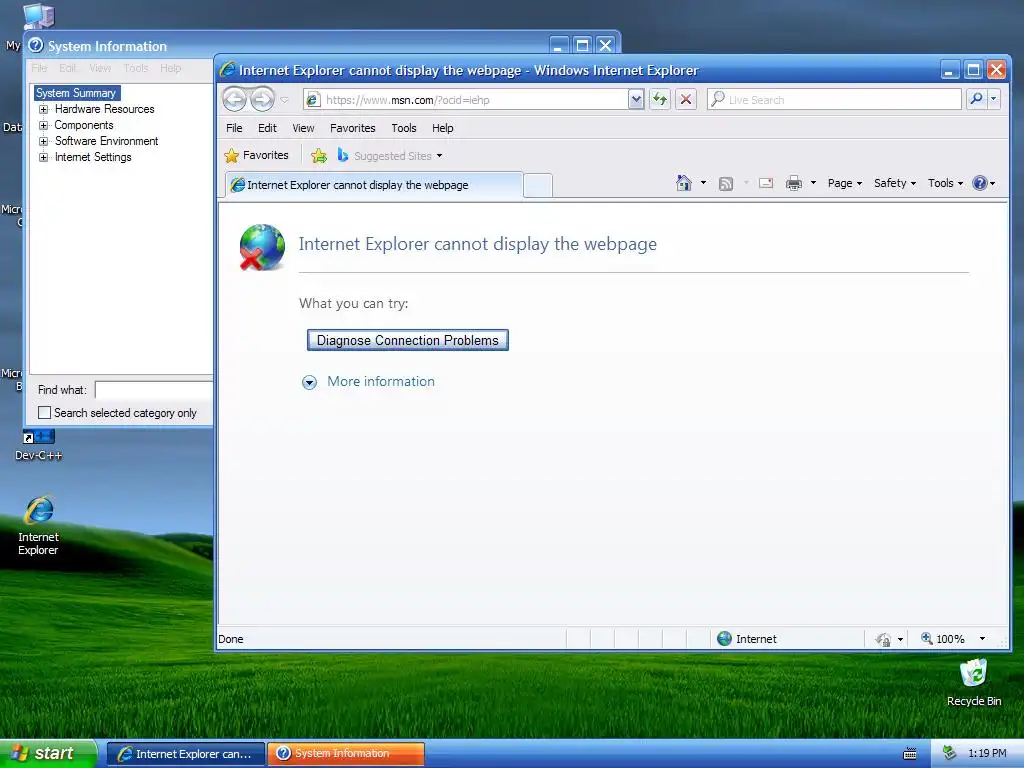
Task: Click Find what field in System Information
Action: pos(154,390)
